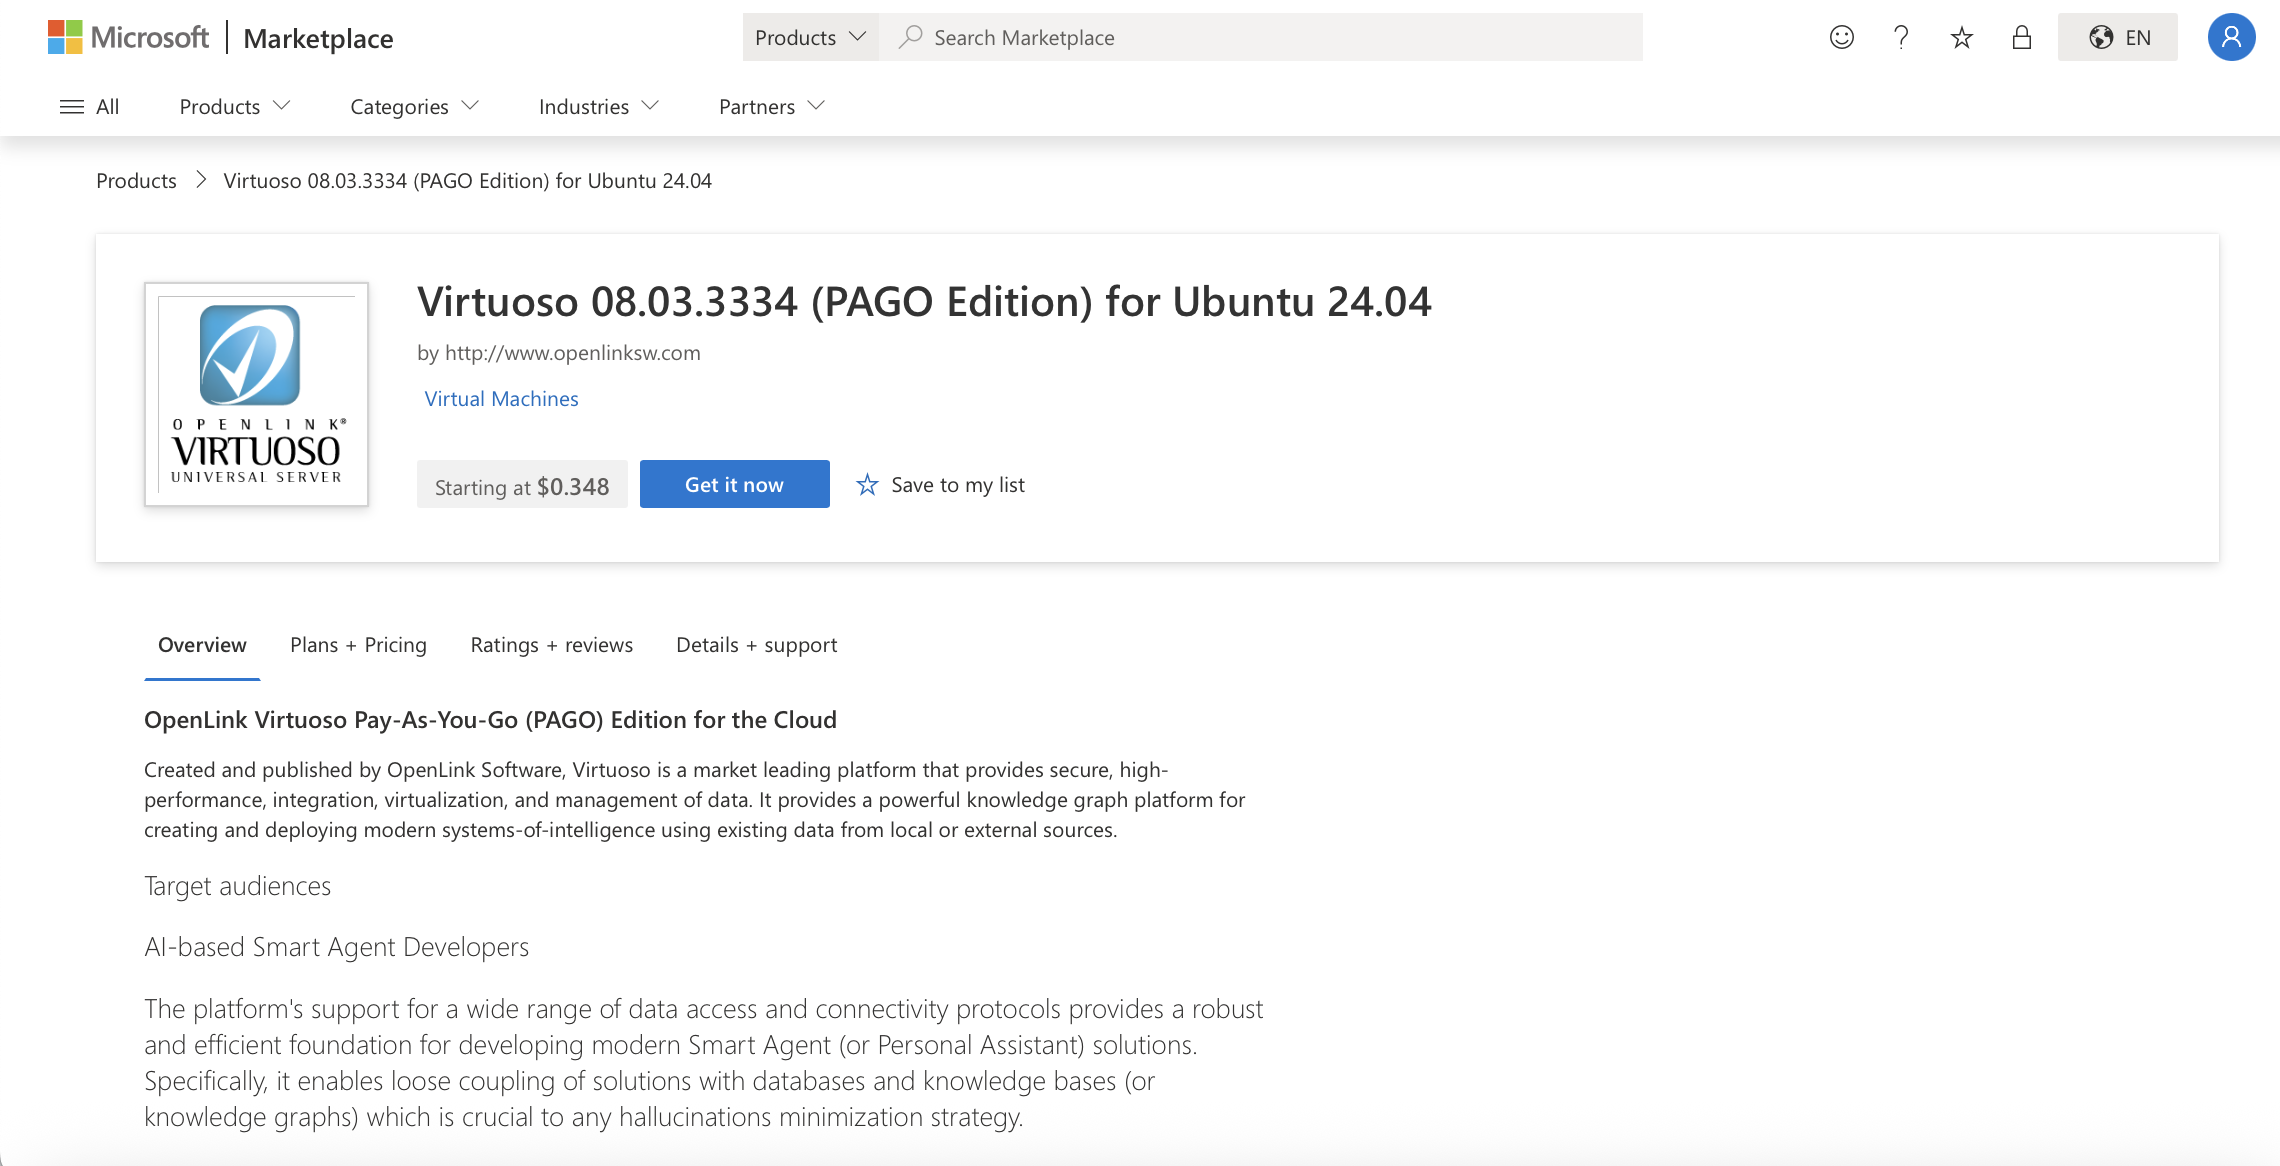The image size is (2280, 1166).
Task: Open saved favorites star icon in header
Action: (x=1961, y=37)
